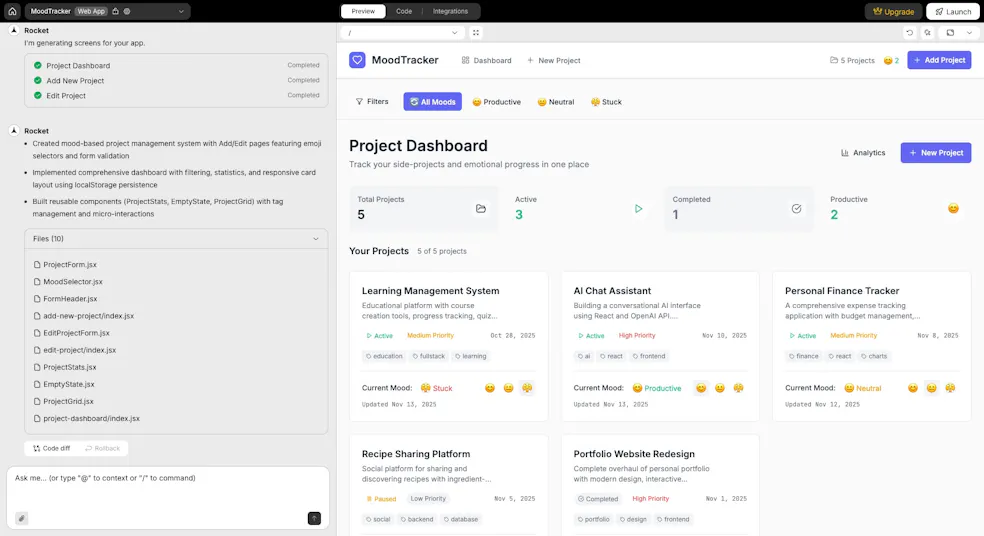This screenshot has width=984, height=536.
Task: Open the device view chevron dropdown
Action: 970,33
